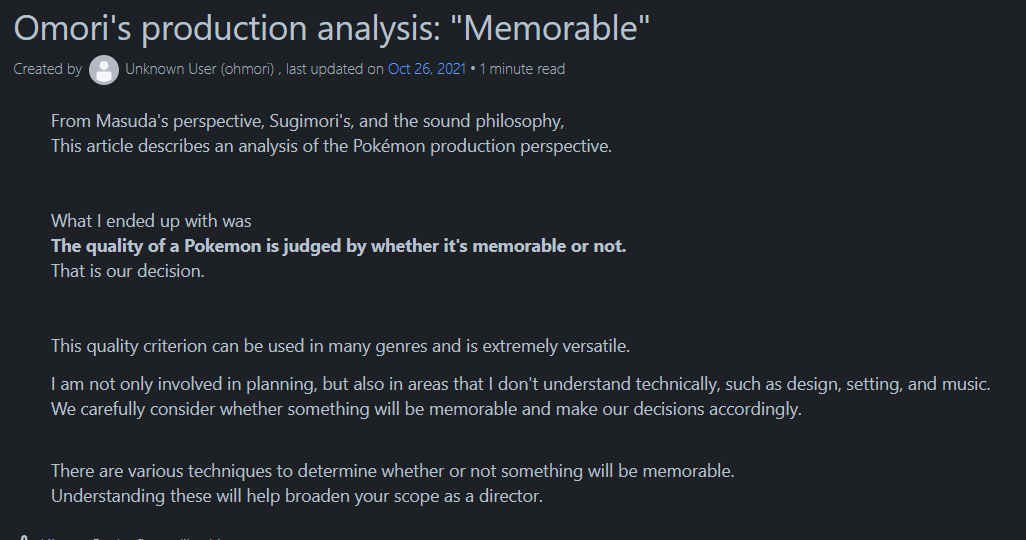
Task: Click the line "Understanding these will help broaden"
Action: 296,495
